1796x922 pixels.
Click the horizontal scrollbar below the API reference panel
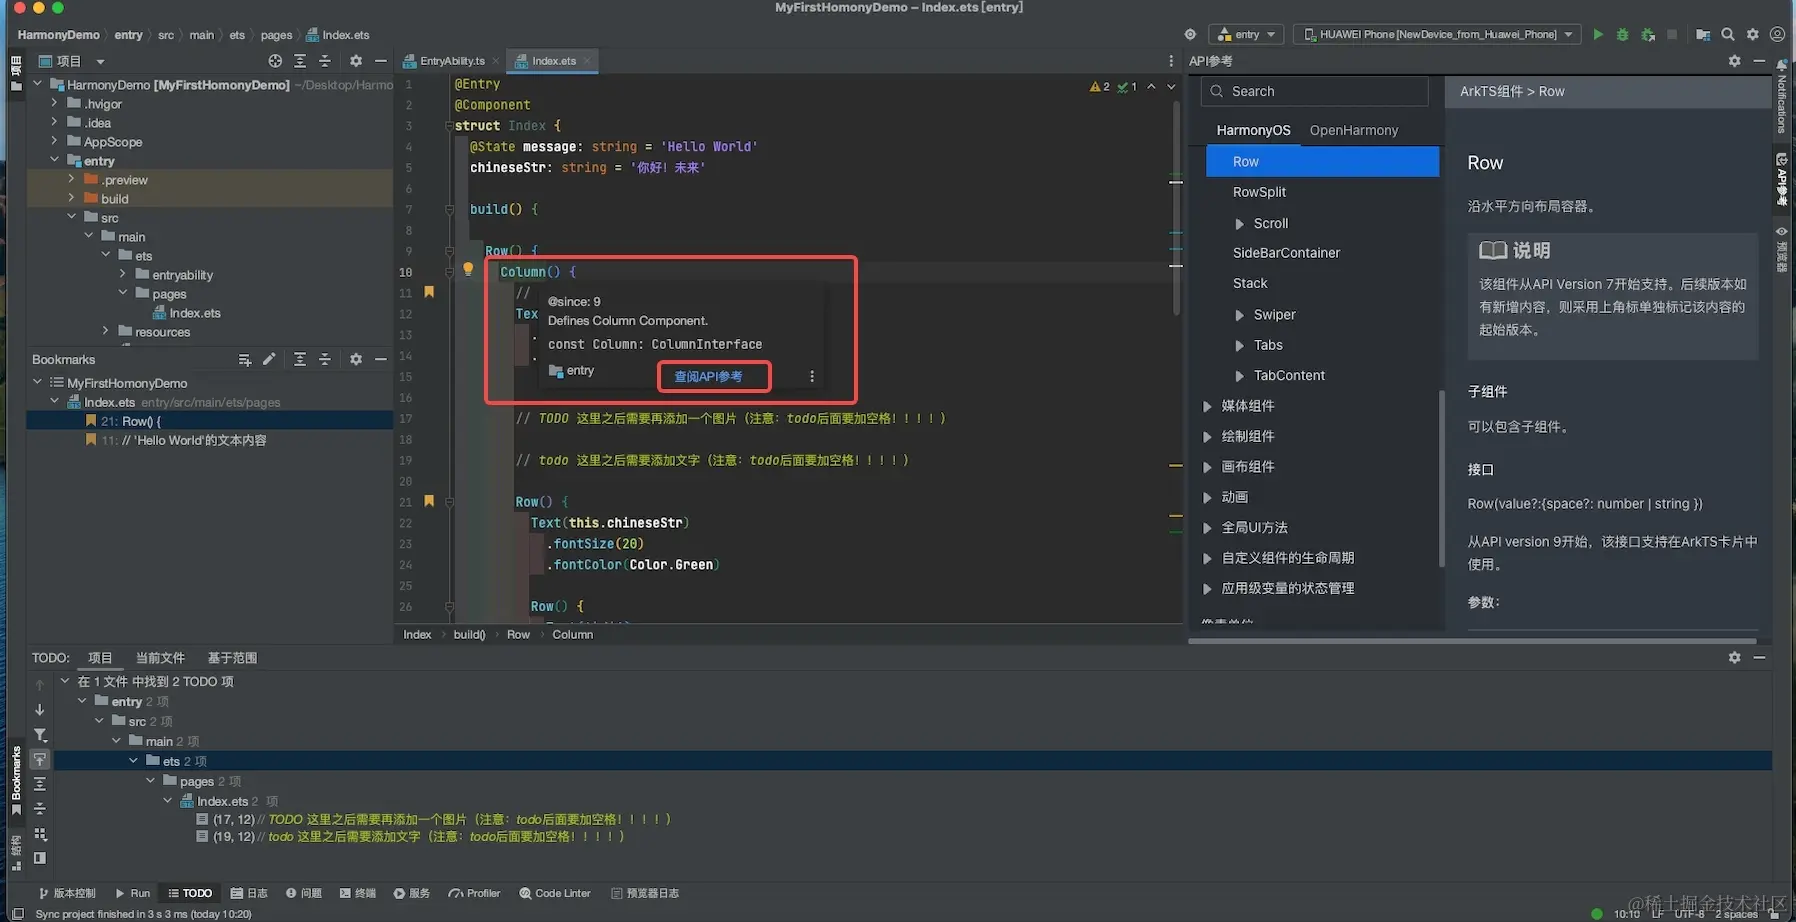pos(1472,641)
